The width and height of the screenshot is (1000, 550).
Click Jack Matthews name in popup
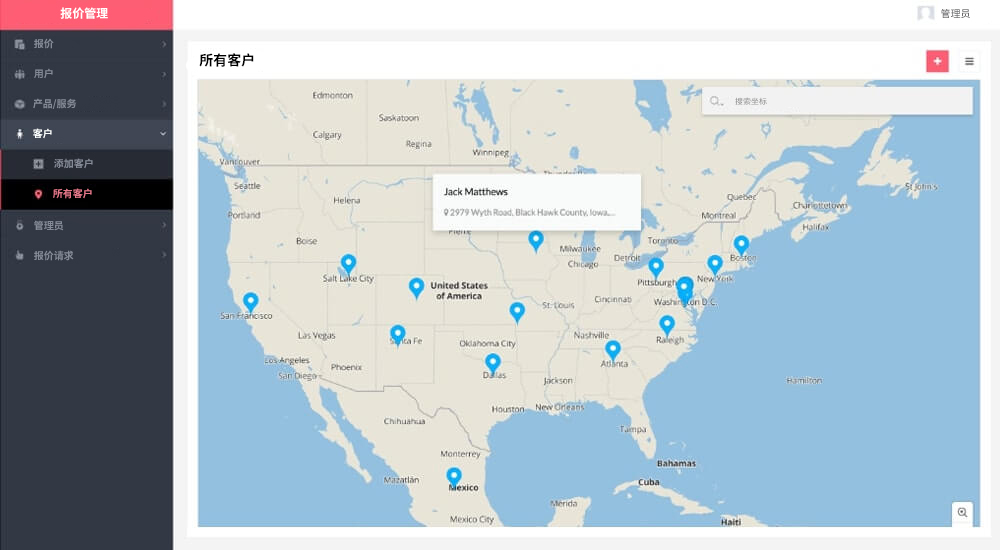pyautogui.click(x=476, y=191)
